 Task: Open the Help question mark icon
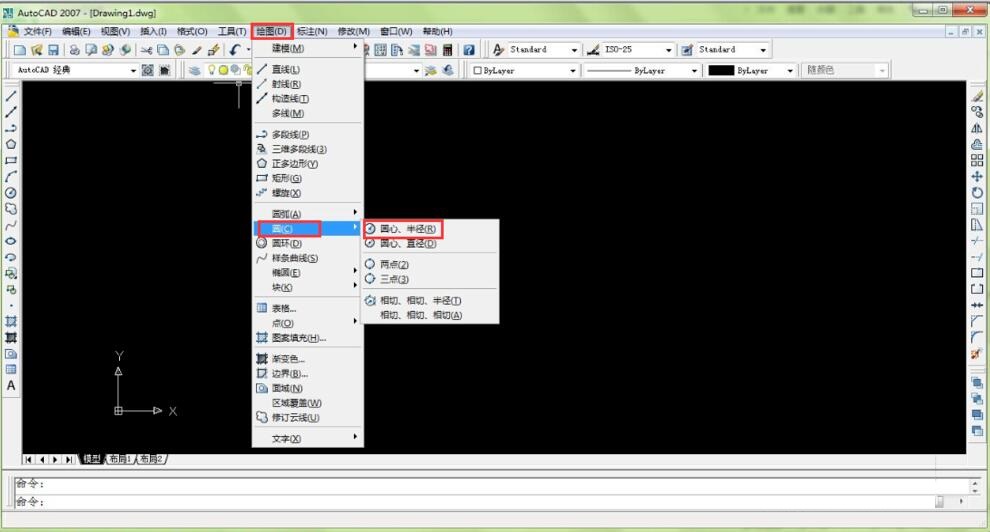click(x=468, y=49)
